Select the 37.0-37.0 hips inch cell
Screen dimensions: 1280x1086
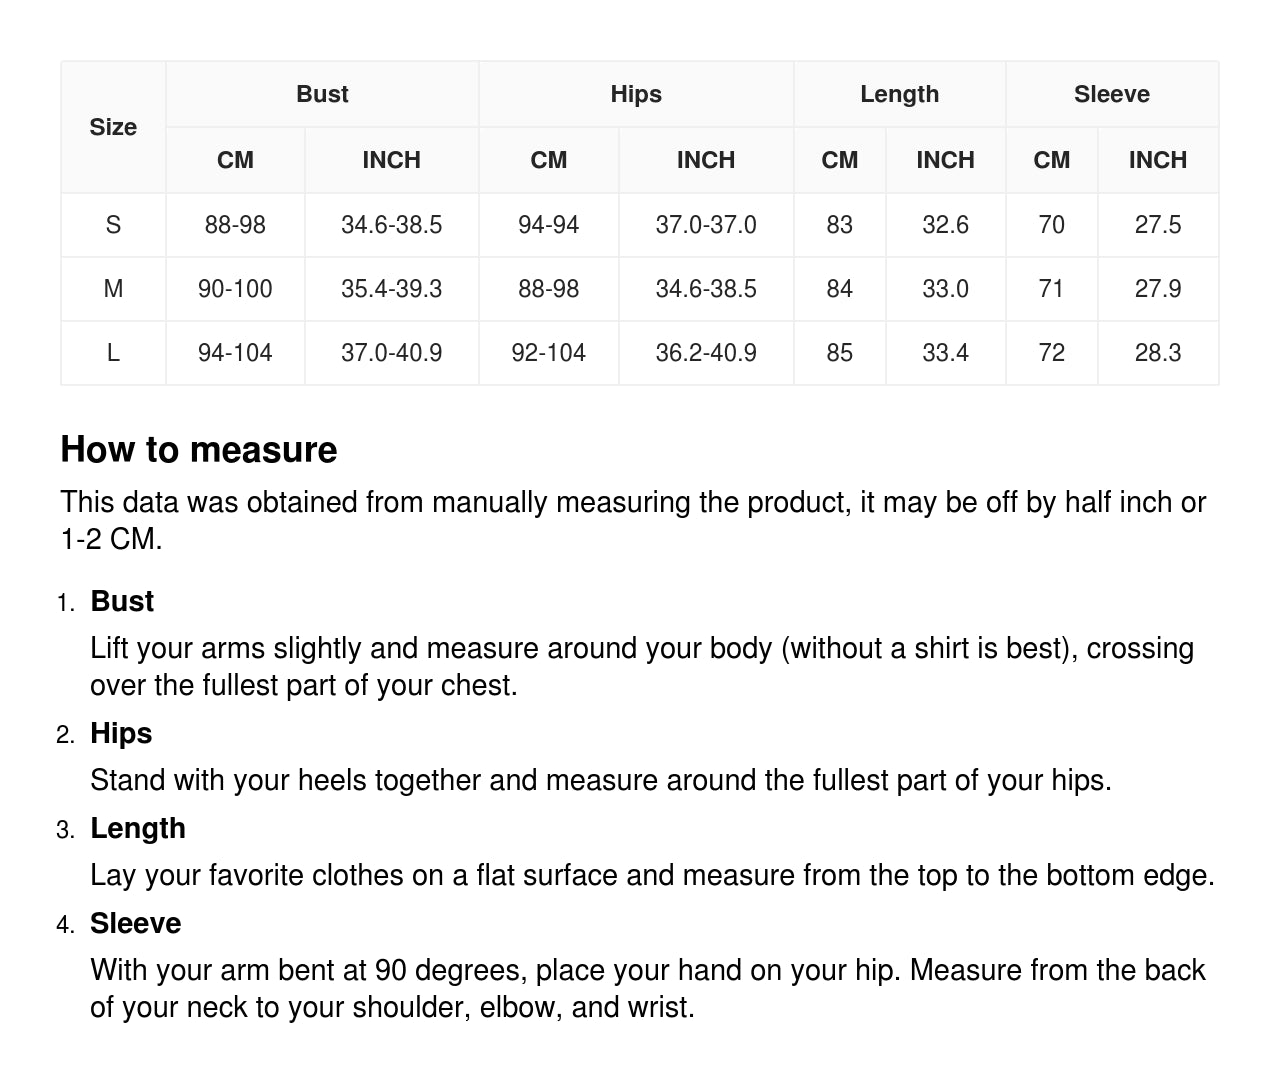click(706, 225)
